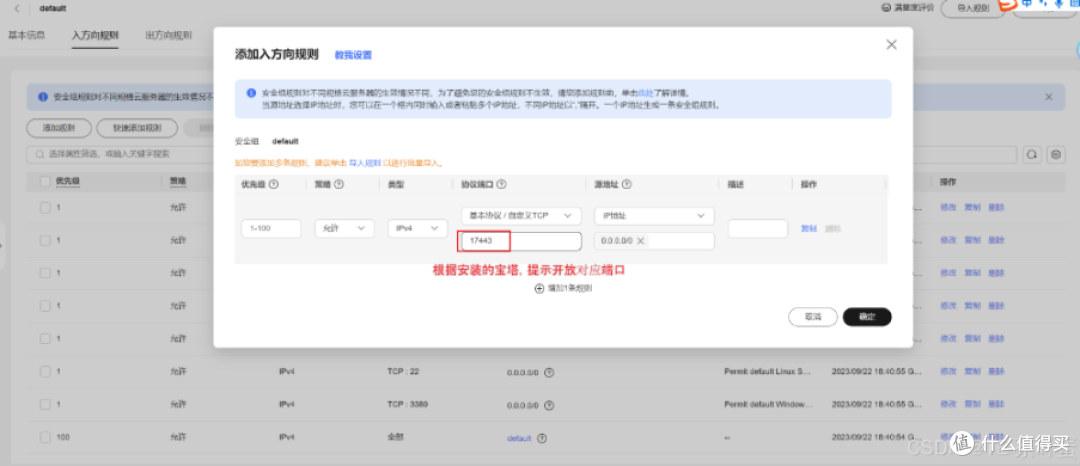
Task: Click the 快速添加规则 button
Action: tap(137, 128)
